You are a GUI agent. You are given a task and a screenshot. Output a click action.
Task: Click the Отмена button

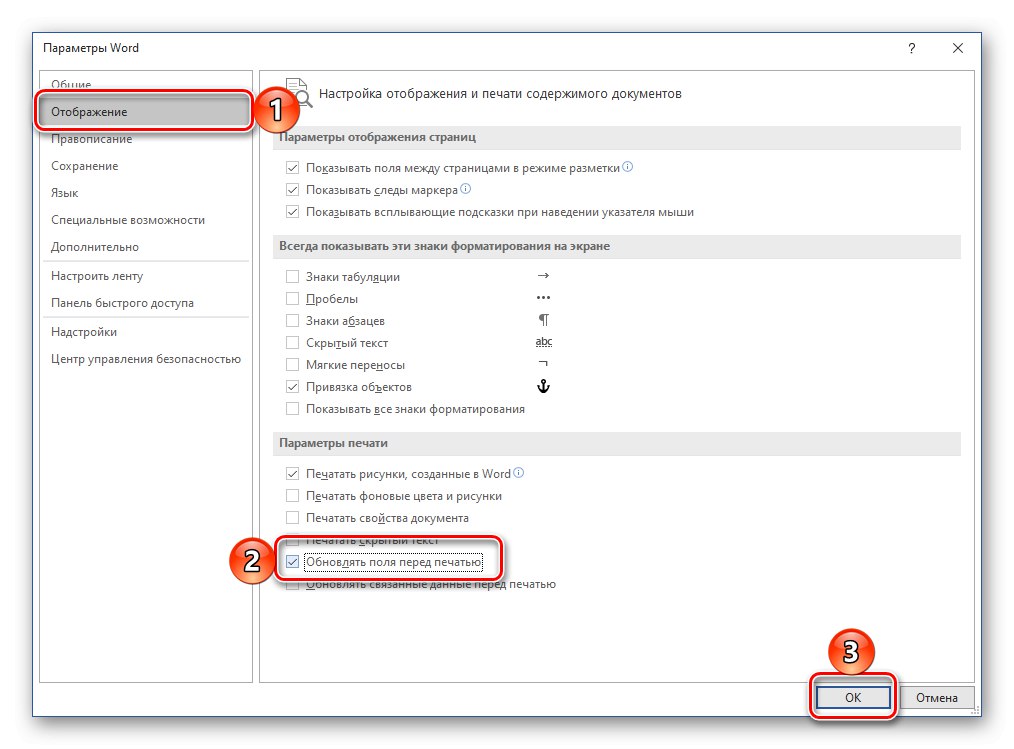pos(936,698)
